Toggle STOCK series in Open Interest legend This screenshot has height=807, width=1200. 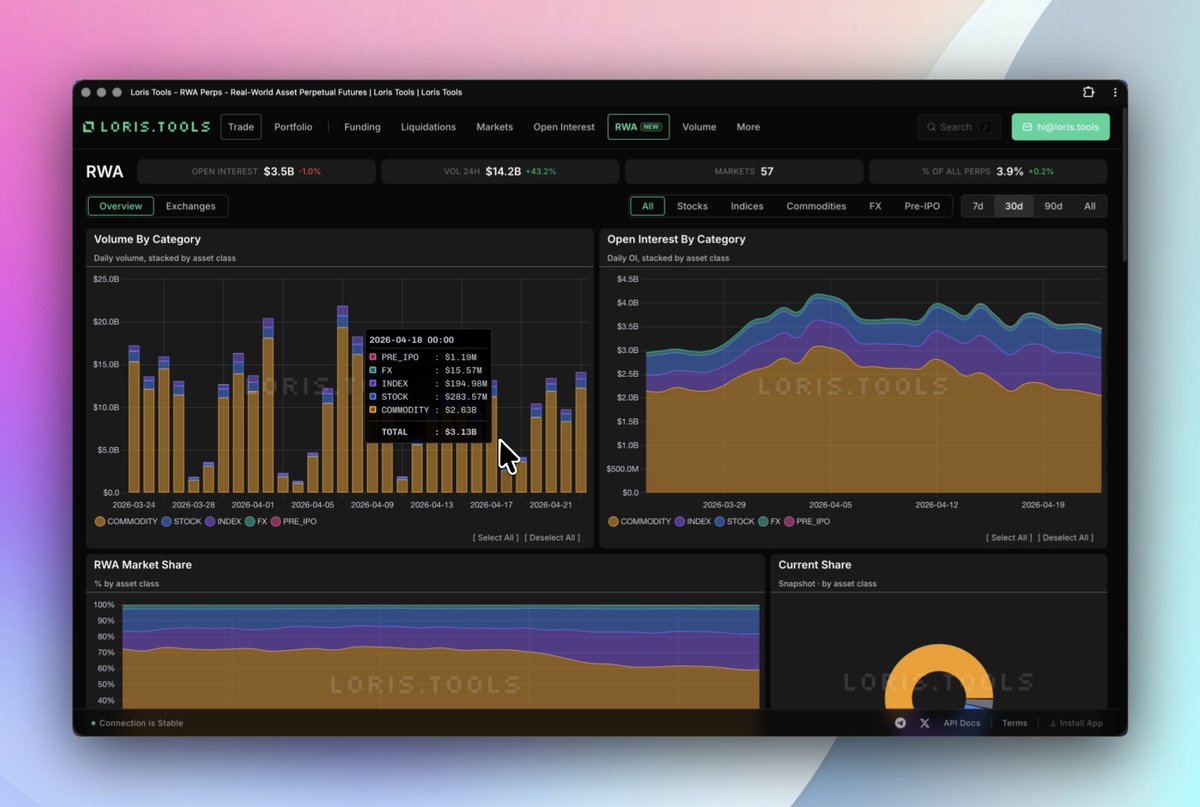coord(735,522)
